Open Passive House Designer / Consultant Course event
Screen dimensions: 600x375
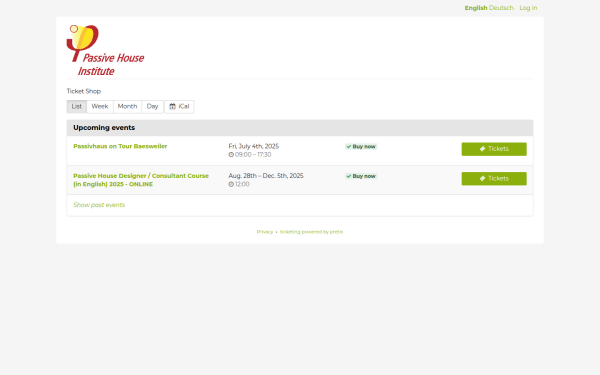pos(141,180)
